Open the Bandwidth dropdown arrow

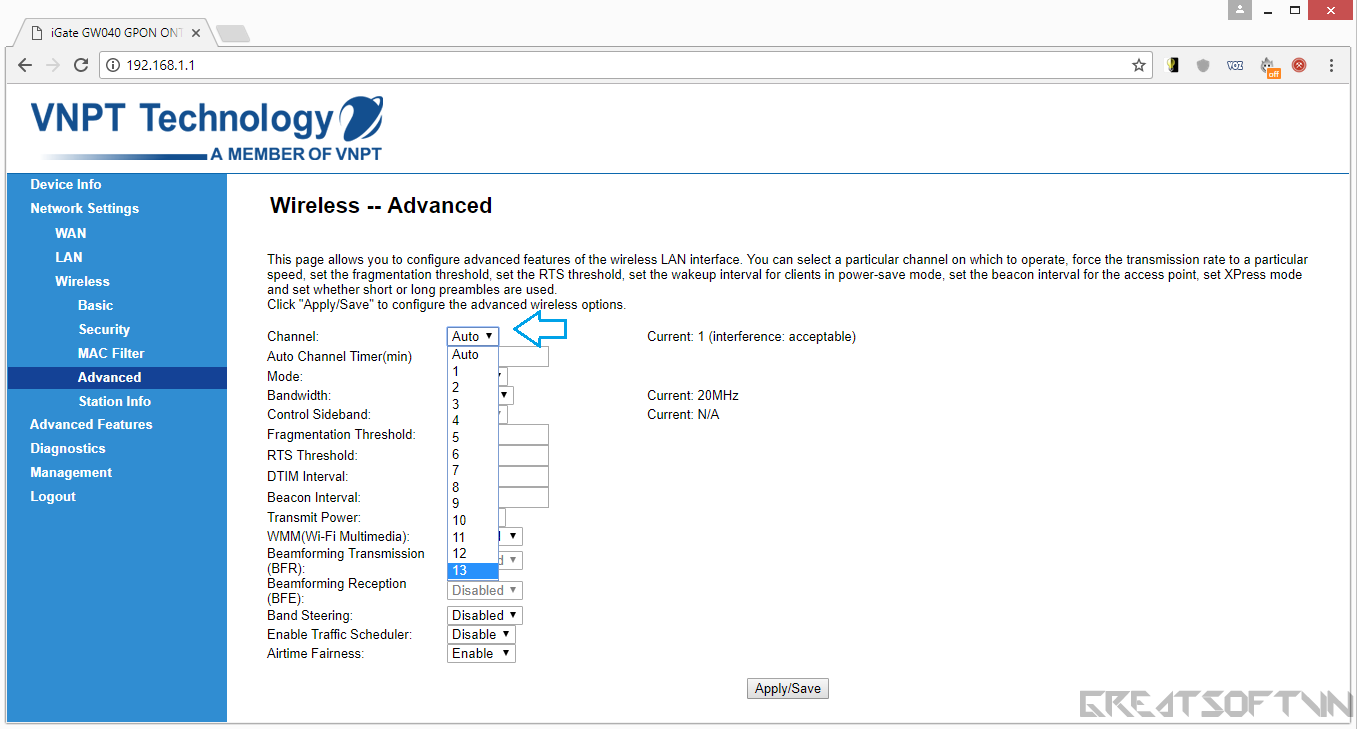pyautogui.click(x=506, y=396)
